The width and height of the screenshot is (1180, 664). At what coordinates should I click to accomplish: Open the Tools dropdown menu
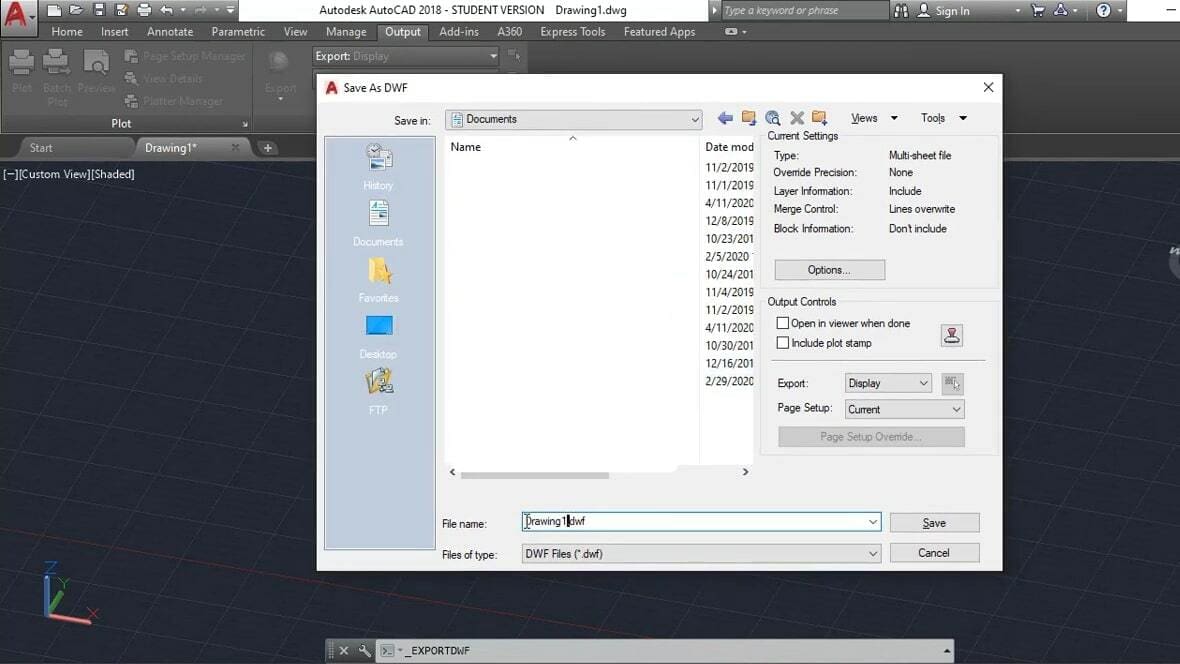(x=944, y=118)
